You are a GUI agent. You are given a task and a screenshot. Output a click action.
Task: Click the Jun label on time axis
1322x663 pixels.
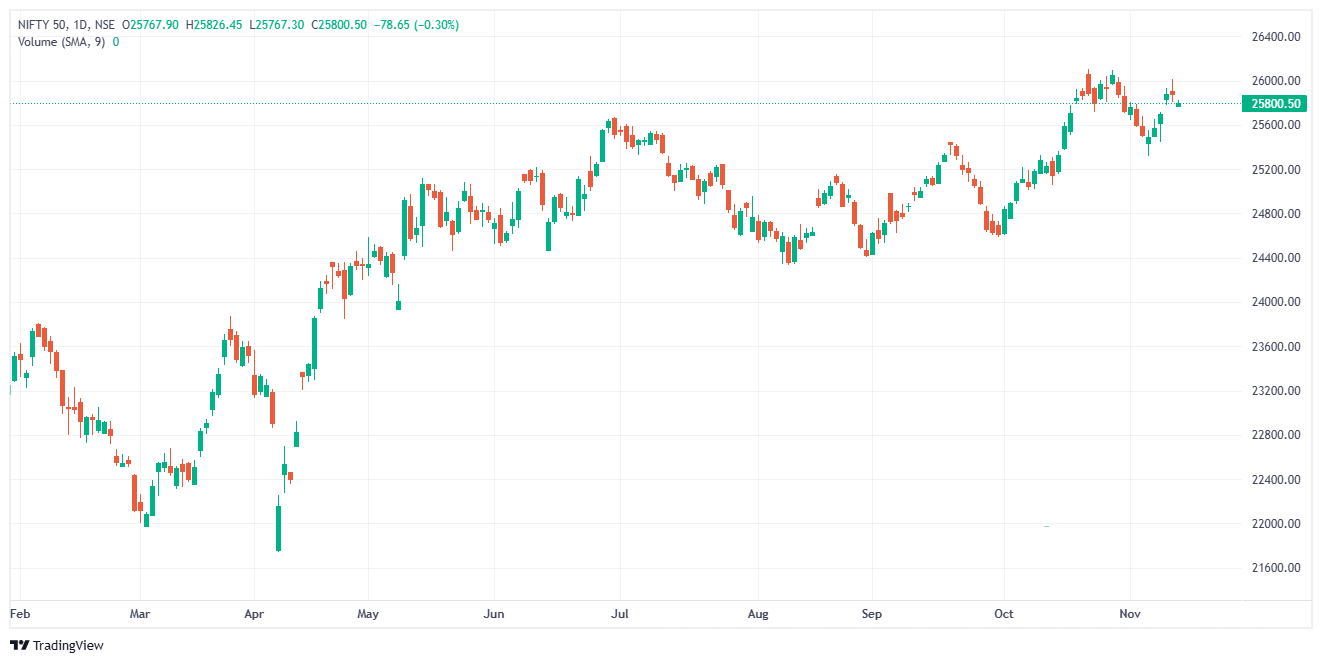(x=492, y=614)
